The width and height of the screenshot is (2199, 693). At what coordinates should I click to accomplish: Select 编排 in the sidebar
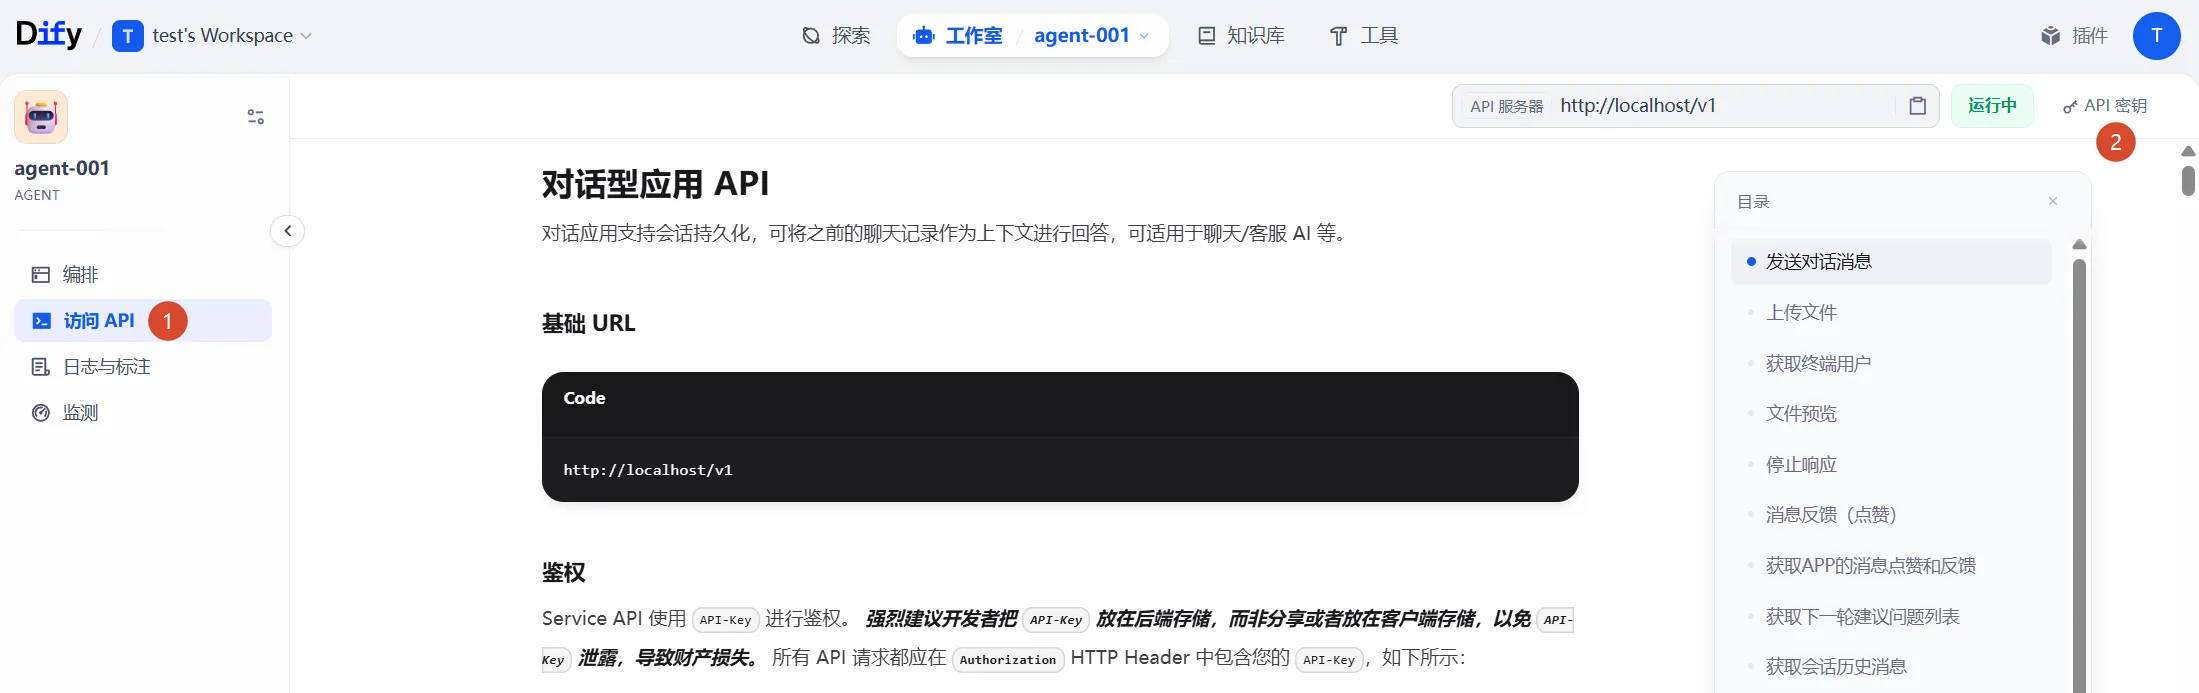coord(143,274)
